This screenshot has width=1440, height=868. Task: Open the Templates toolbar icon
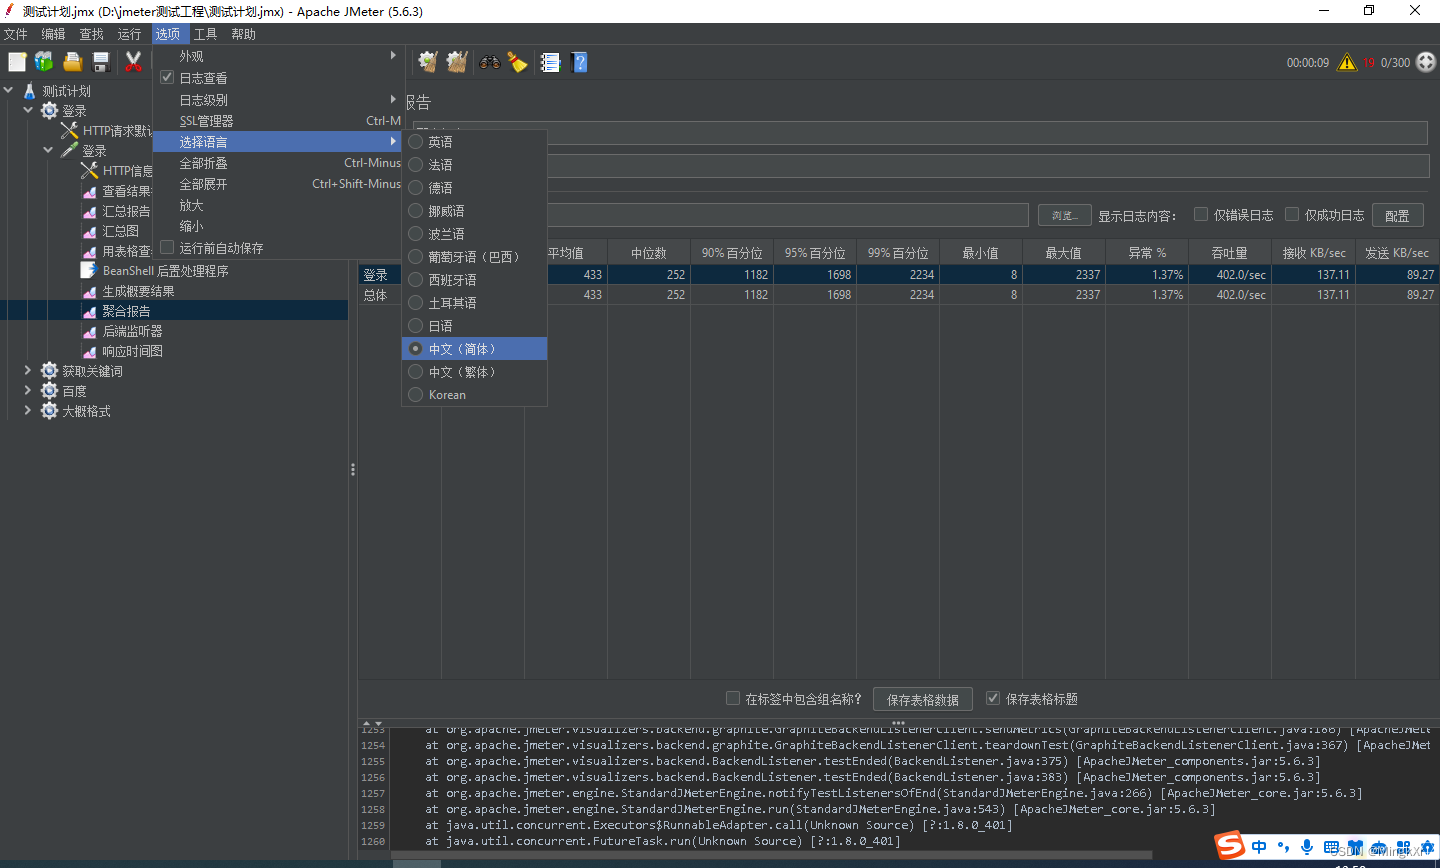coord(44,62)
